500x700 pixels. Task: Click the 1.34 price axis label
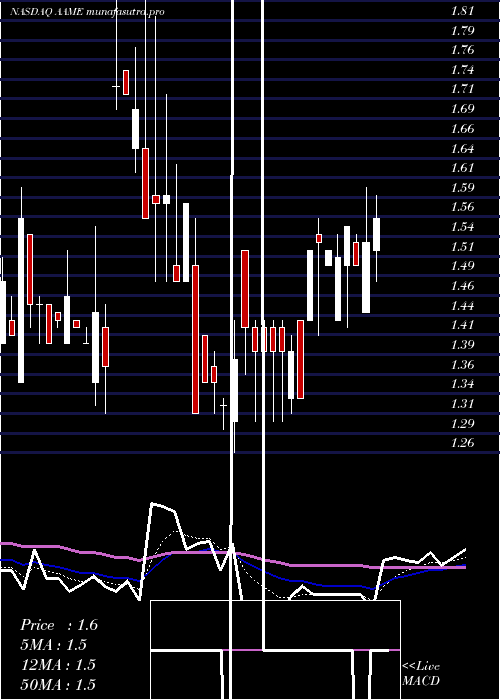point(462,383)
